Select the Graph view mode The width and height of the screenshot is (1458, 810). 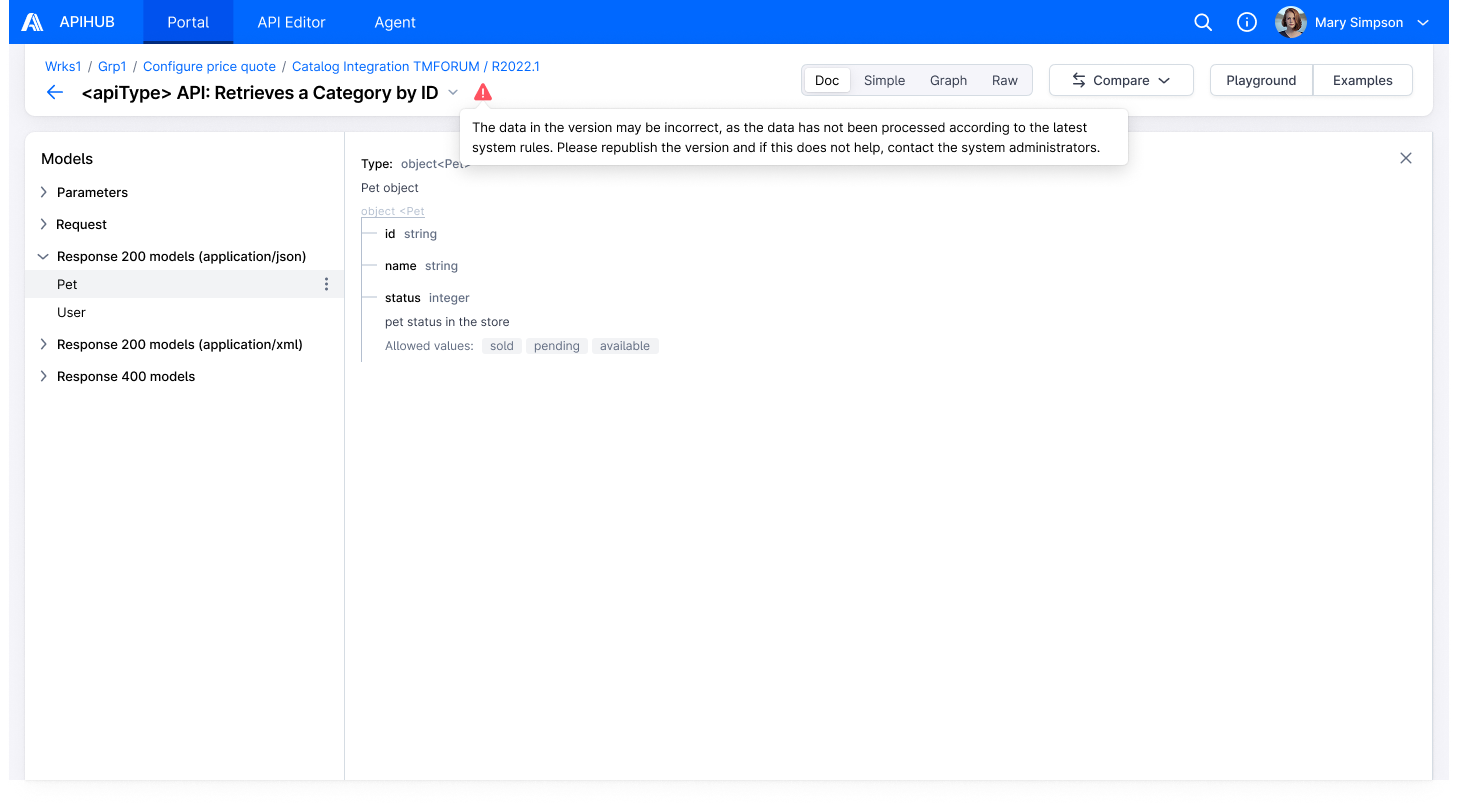point(948,80)
